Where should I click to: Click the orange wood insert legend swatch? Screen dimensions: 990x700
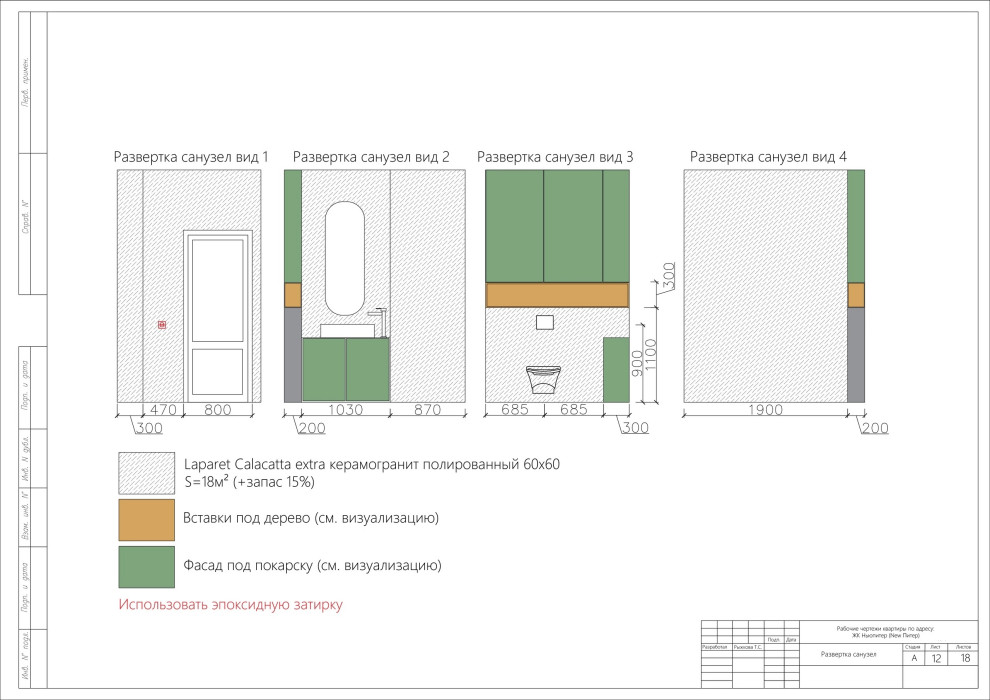click(x=146, y=518)
